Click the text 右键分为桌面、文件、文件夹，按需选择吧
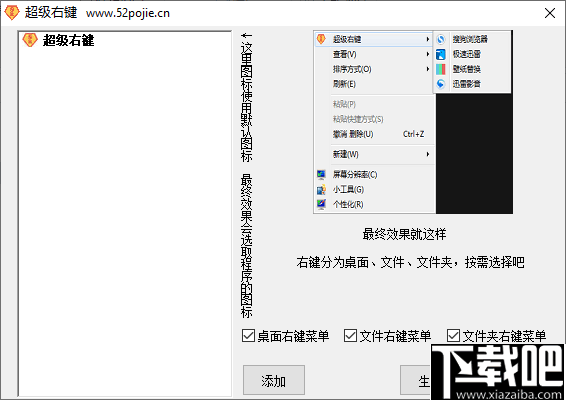Image resolution: width=566 pixels, height=400 pixels. click(x=410, y=262)
